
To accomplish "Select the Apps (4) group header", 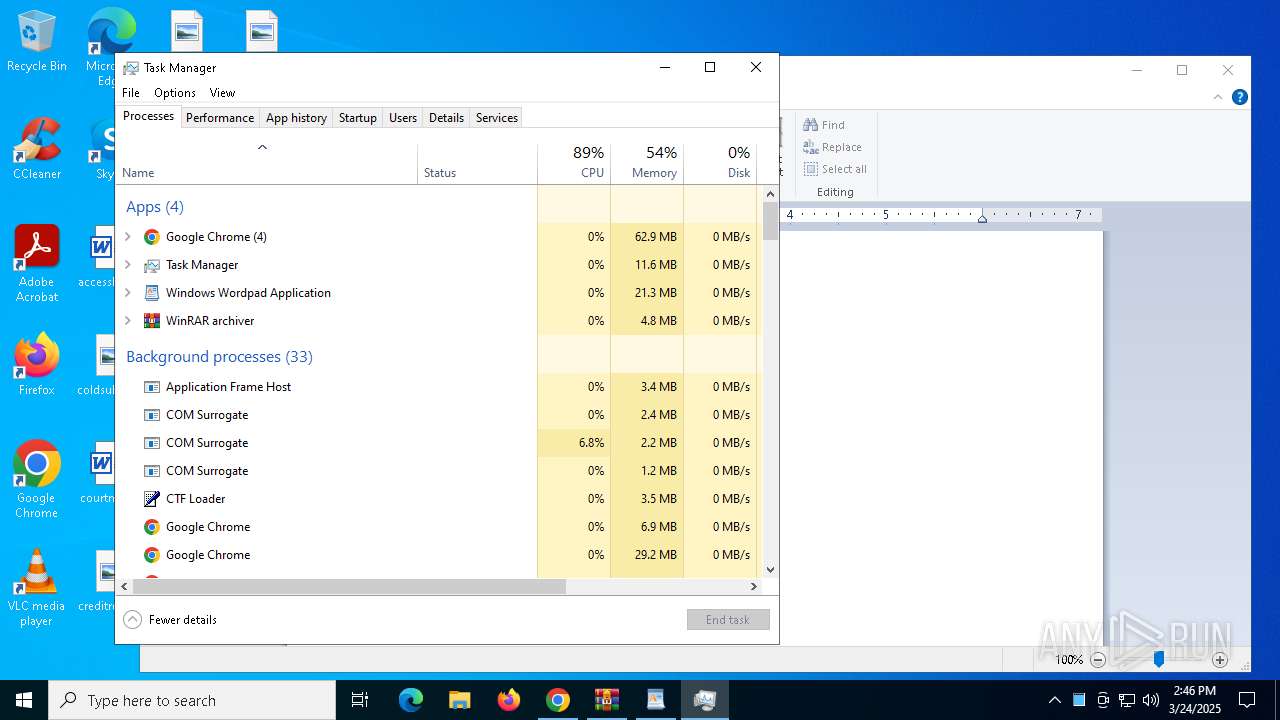I will [155, 207].
